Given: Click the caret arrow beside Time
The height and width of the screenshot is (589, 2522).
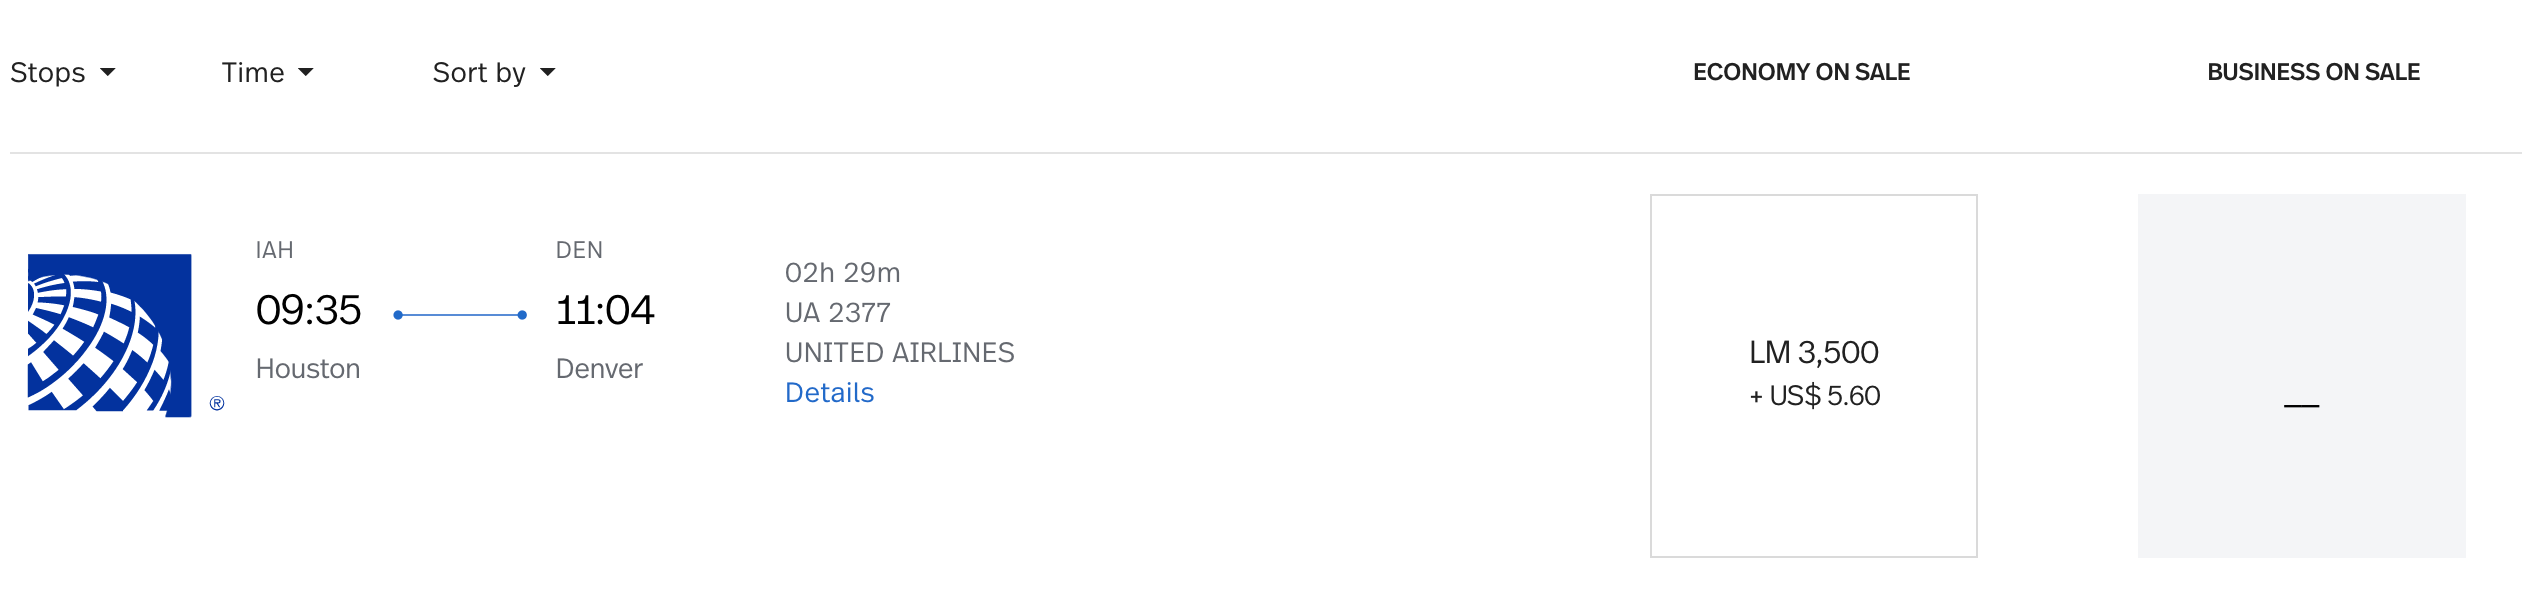Looking at the screenshot, I should click(306, 72).
